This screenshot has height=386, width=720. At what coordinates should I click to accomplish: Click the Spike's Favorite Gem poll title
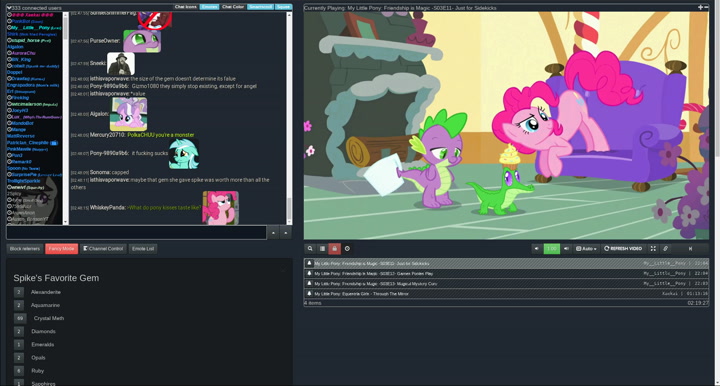coord(56,278)
